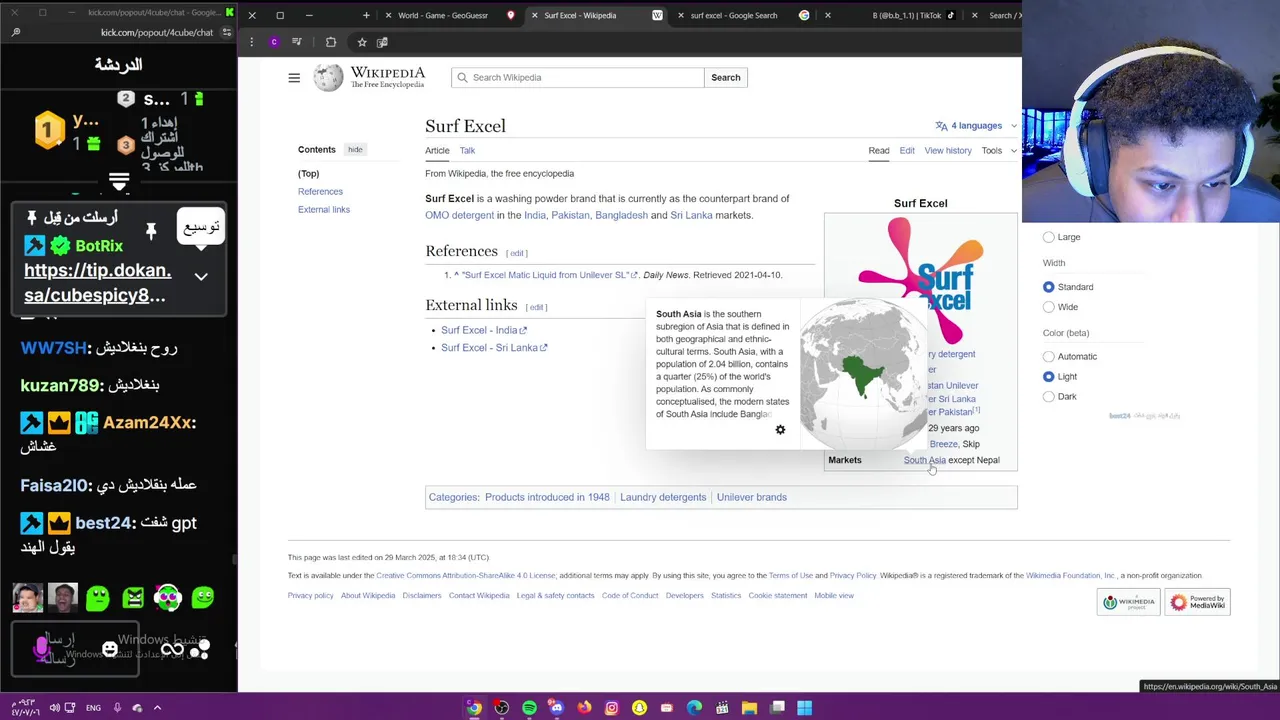Click the South Asia globe map thumbnail

point(863,374)
